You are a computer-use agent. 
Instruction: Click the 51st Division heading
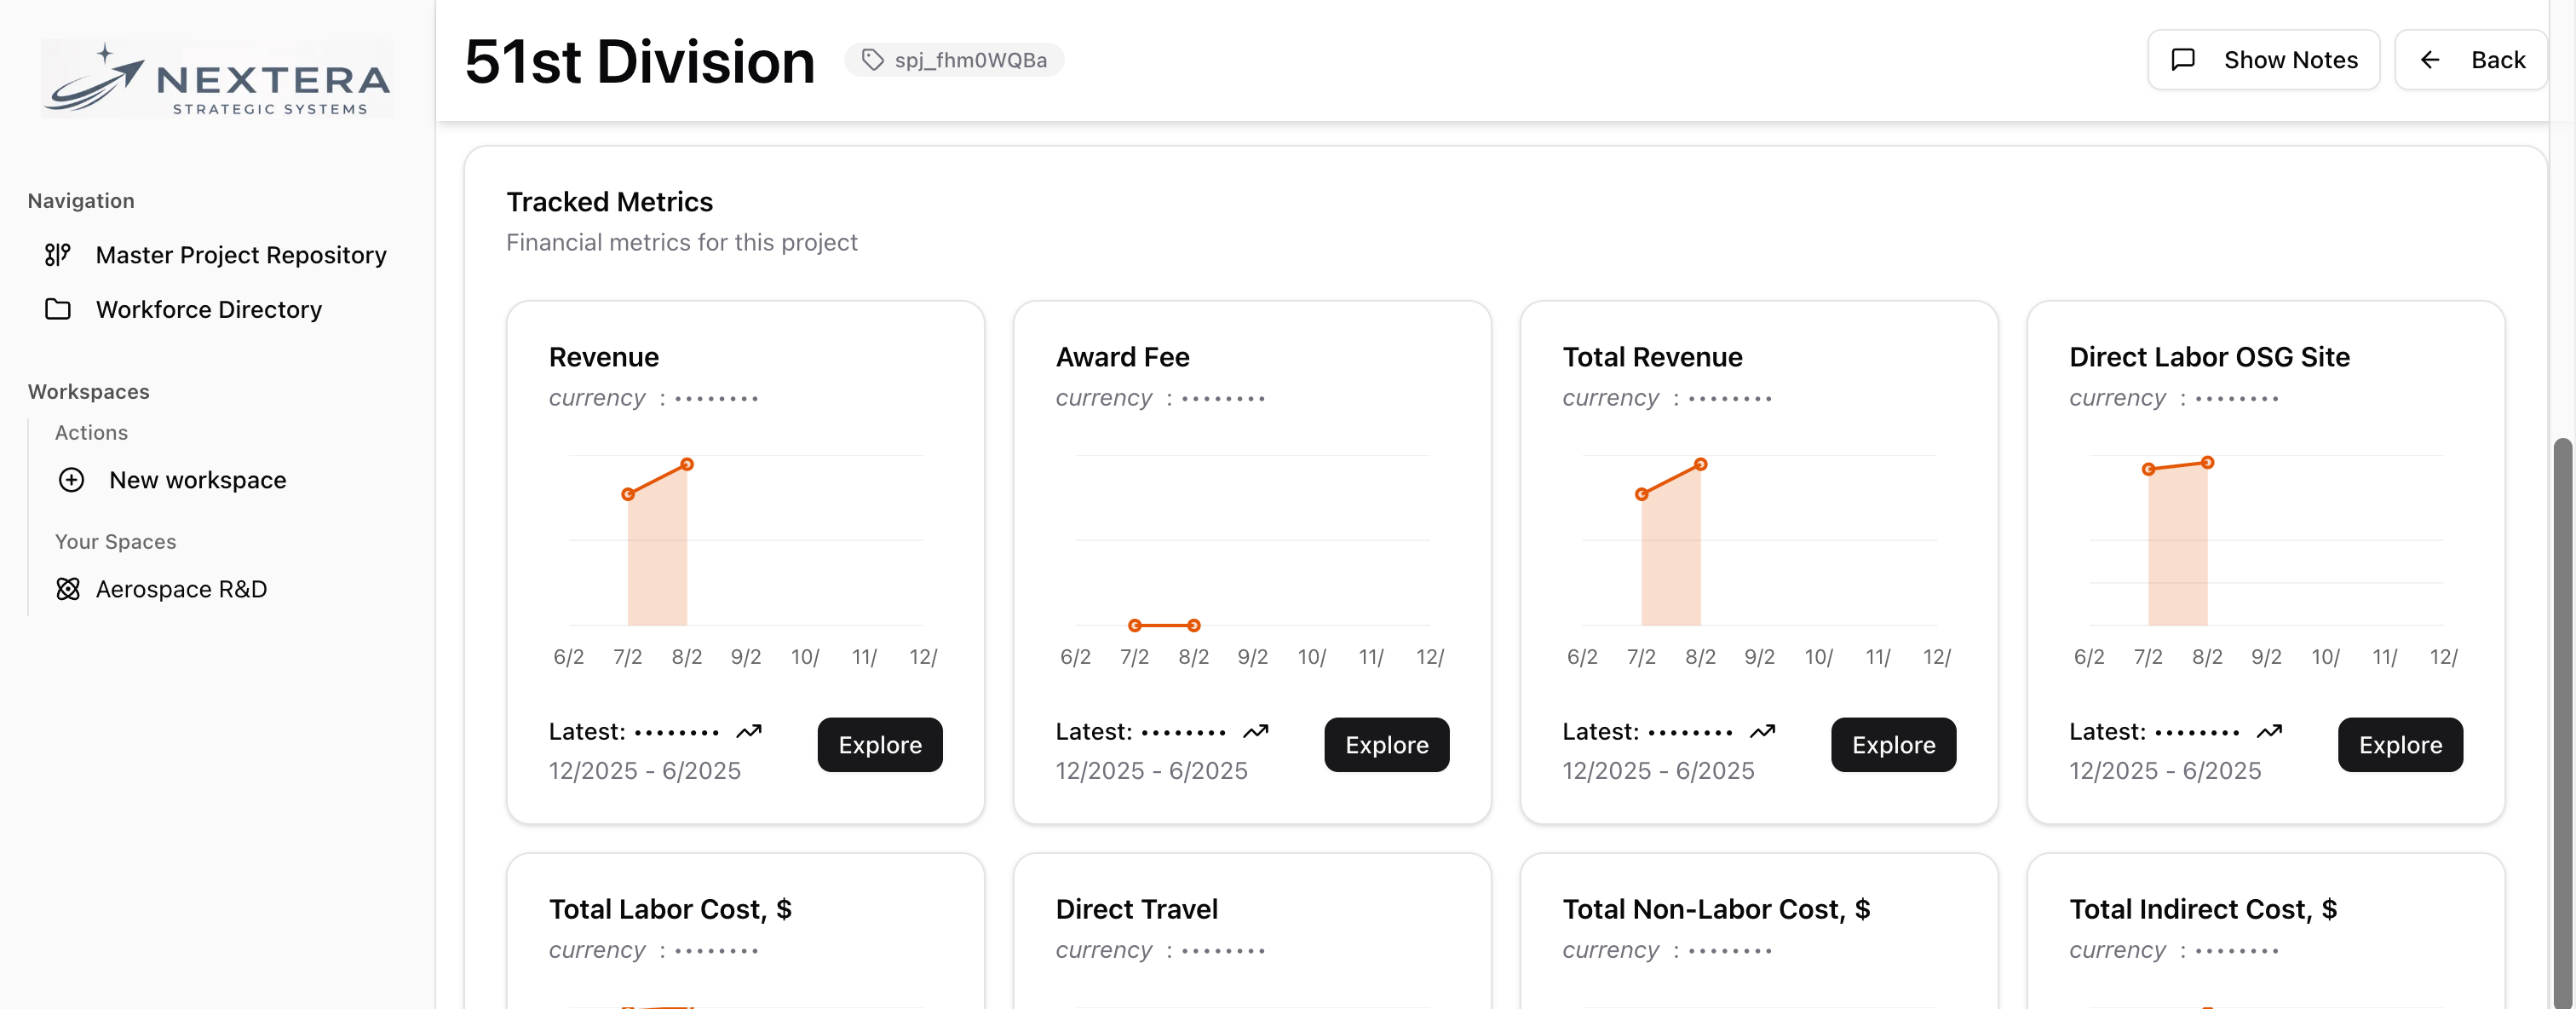(640, 62)
